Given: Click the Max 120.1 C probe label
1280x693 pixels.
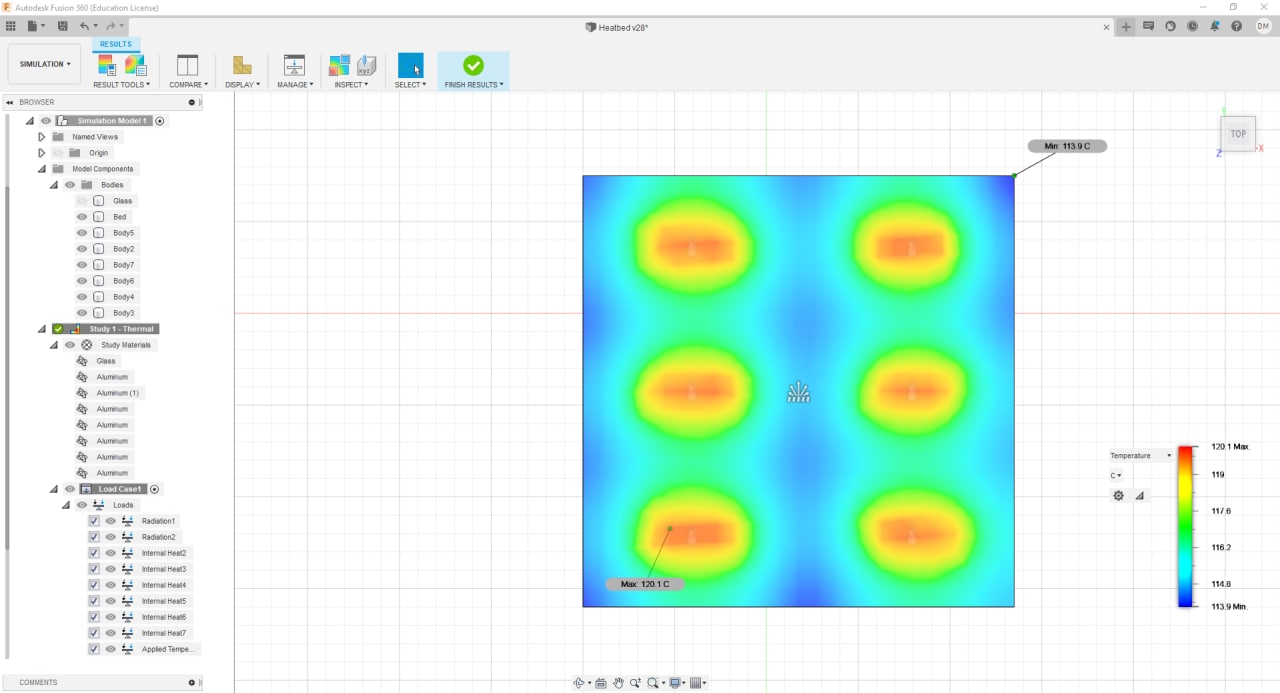Looking at the screenshot, I should (645, 584).
